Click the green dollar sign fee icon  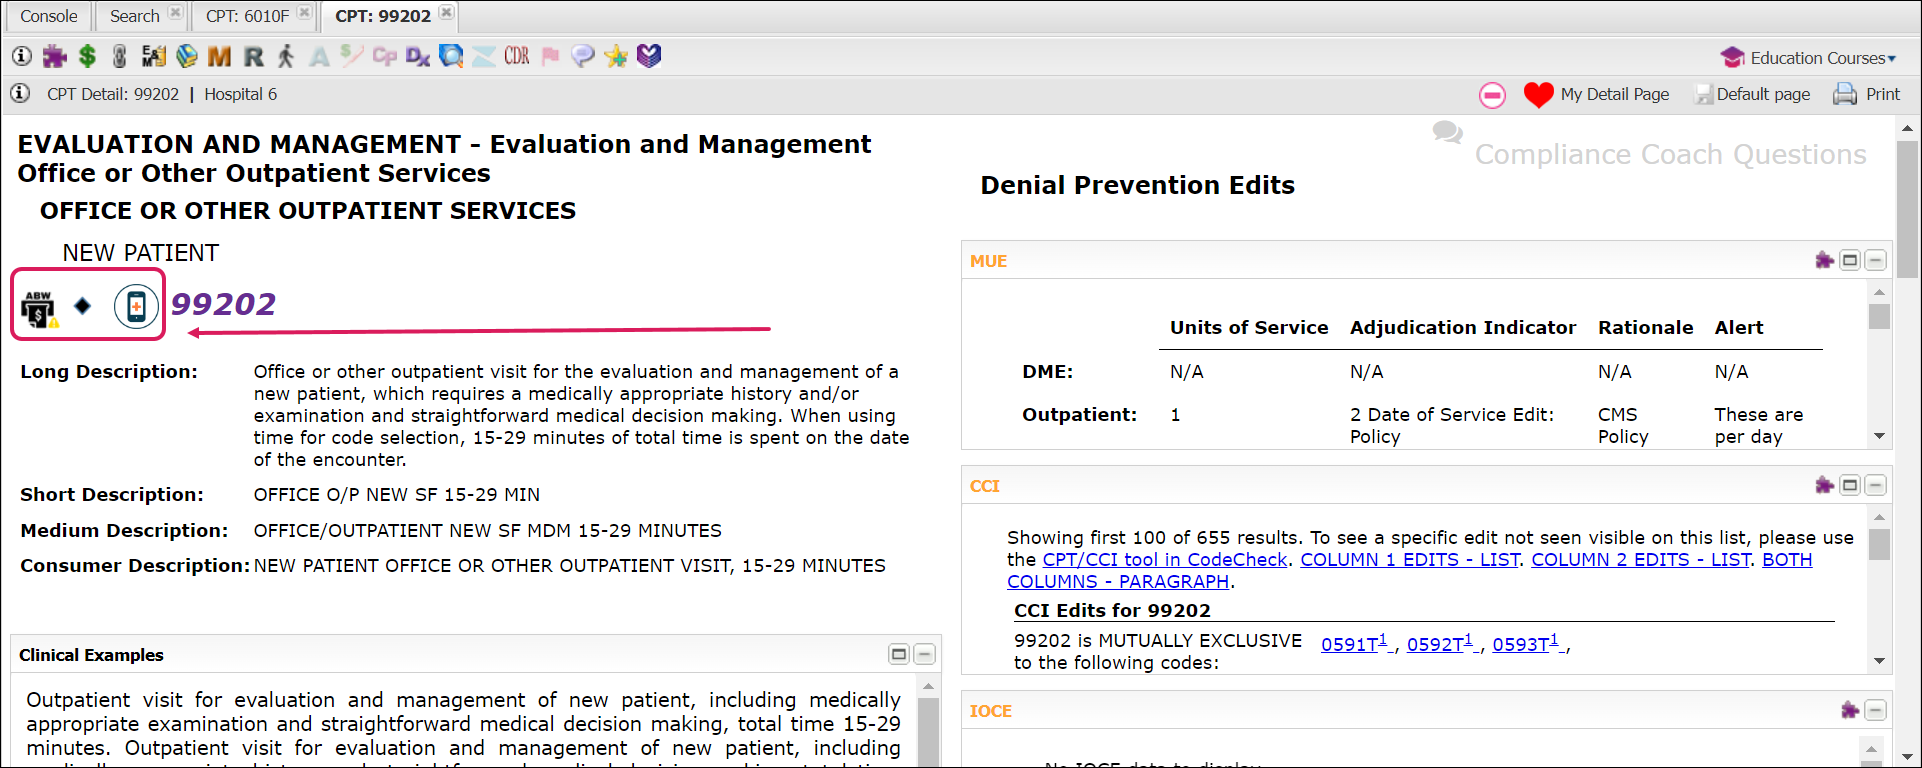tap(88, 56)
